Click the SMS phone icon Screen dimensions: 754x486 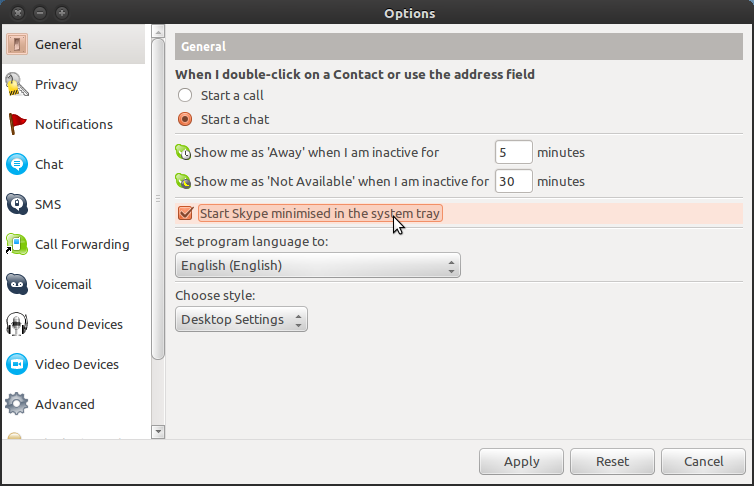[x=17, y=205]
